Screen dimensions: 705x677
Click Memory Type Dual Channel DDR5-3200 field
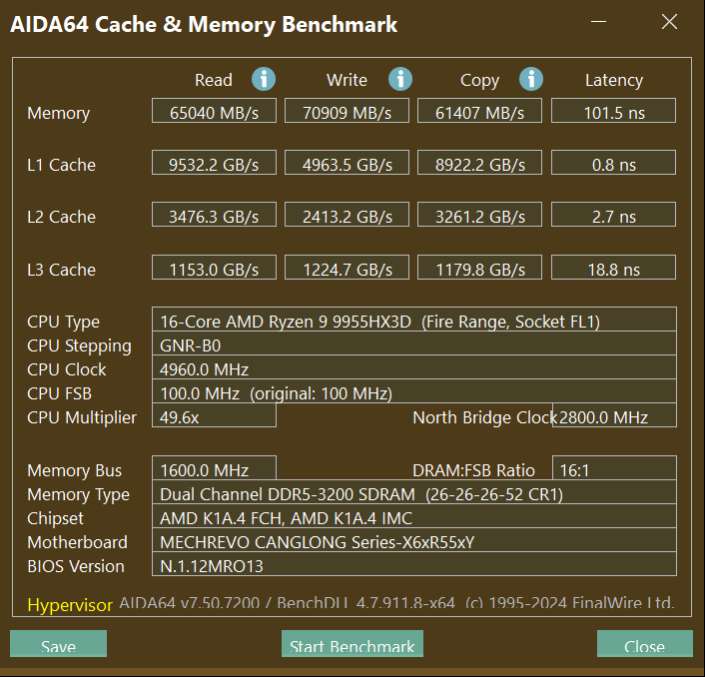point(414,492)
